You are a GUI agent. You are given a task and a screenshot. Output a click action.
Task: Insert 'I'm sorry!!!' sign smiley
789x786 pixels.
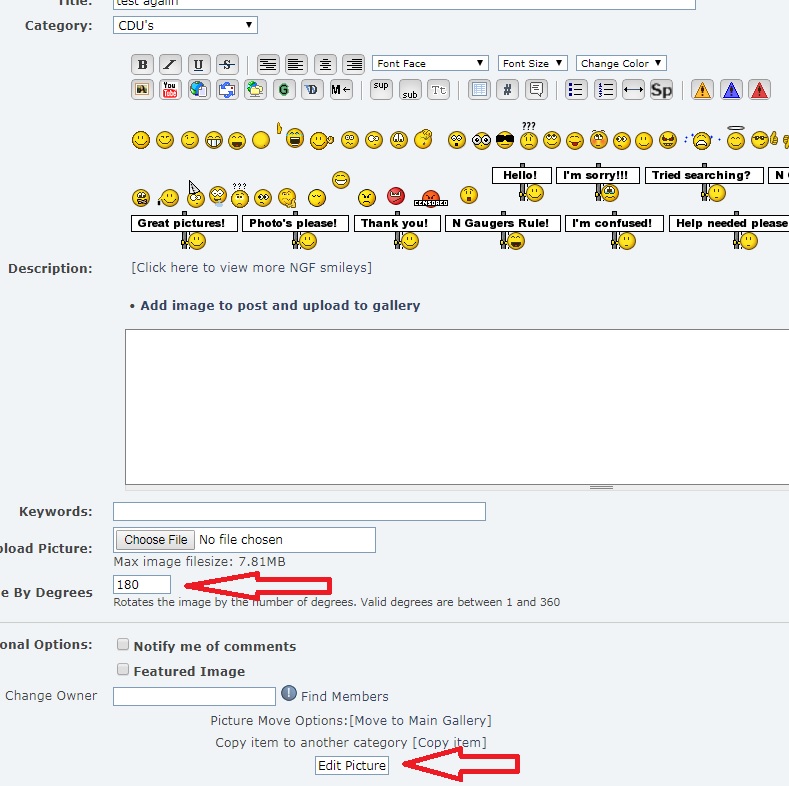click(598, 183)
